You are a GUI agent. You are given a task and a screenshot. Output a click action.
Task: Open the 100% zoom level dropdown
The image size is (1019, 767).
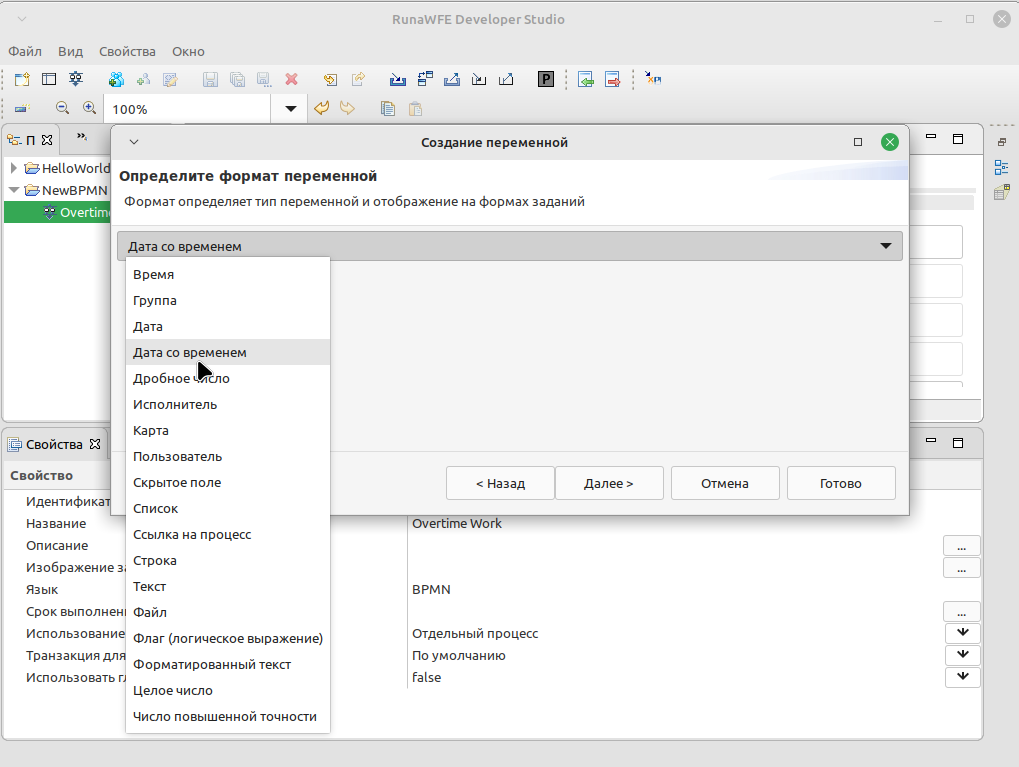click(x=291, y=109)
